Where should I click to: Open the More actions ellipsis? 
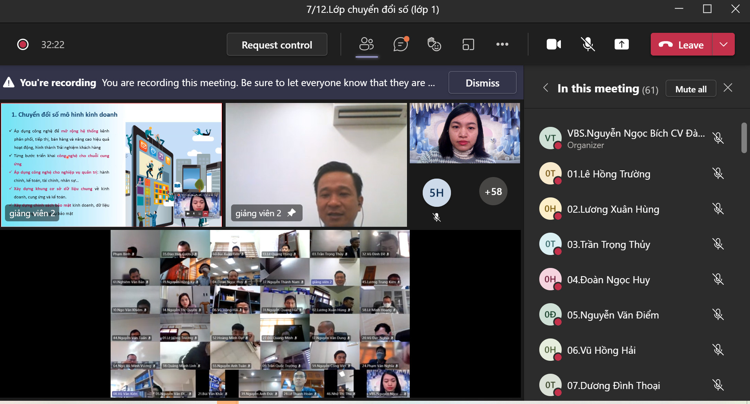click(x=502, y=44)
